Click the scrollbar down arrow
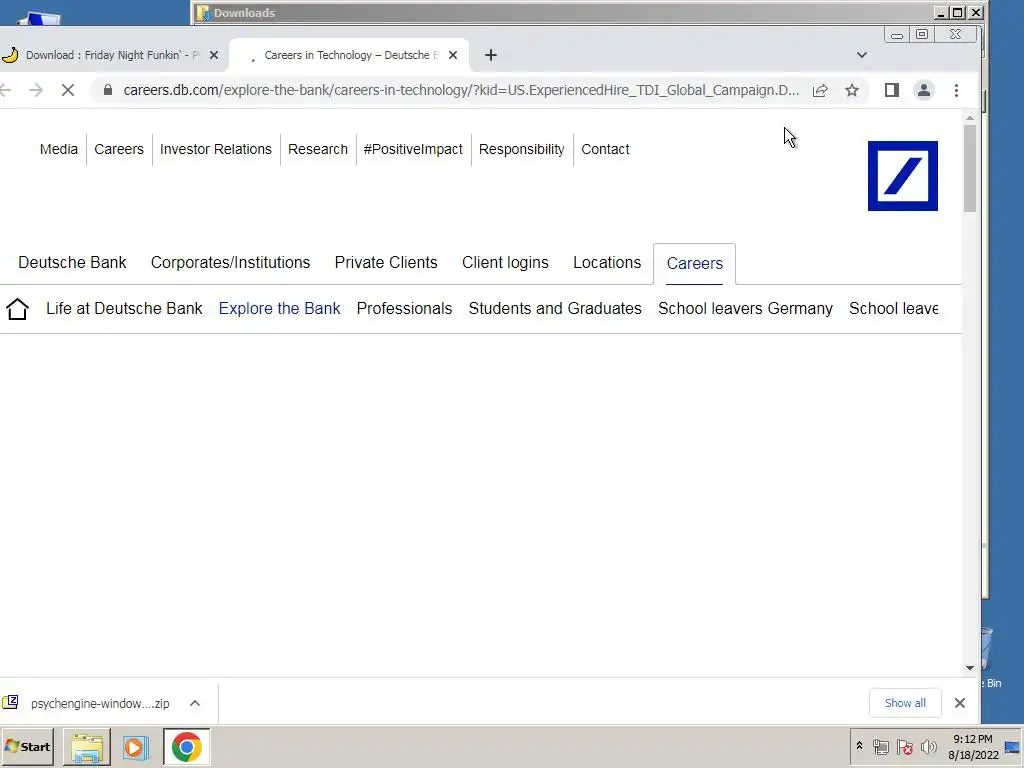 coord(970,667)
